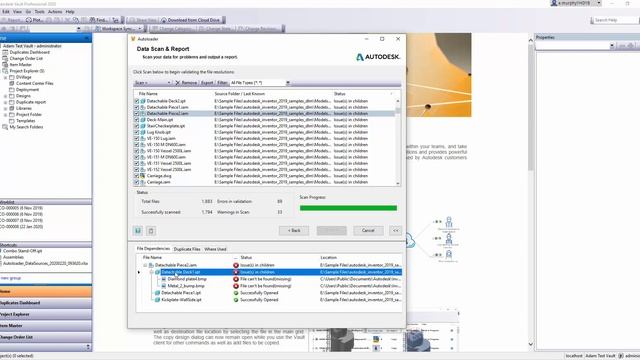Open the All File Types filter dropdown
The width and height of the screenshot is (640, 360).
(x=288, y=83)
